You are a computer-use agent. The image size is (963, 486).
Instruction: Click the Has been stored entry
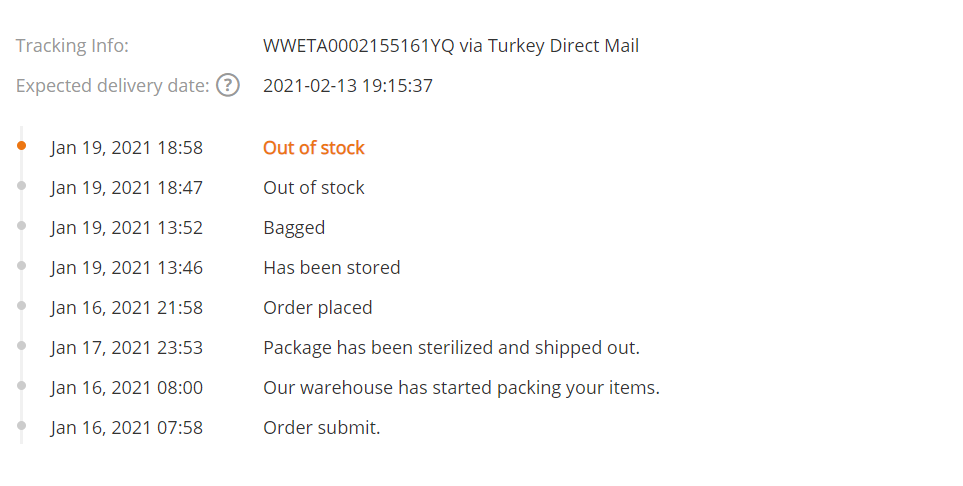[x=332, y=267]
